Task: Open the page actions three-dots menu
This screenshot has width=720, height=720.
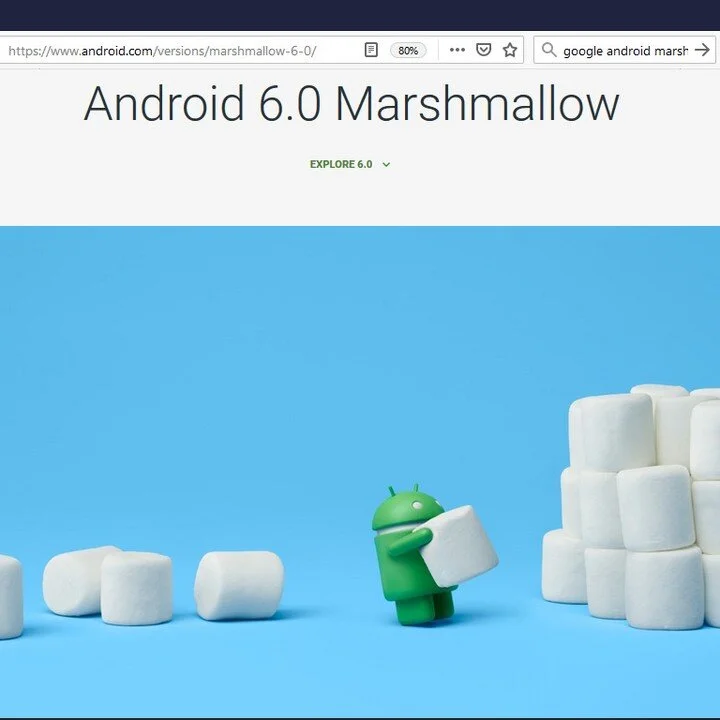Action: pos(457,50)
